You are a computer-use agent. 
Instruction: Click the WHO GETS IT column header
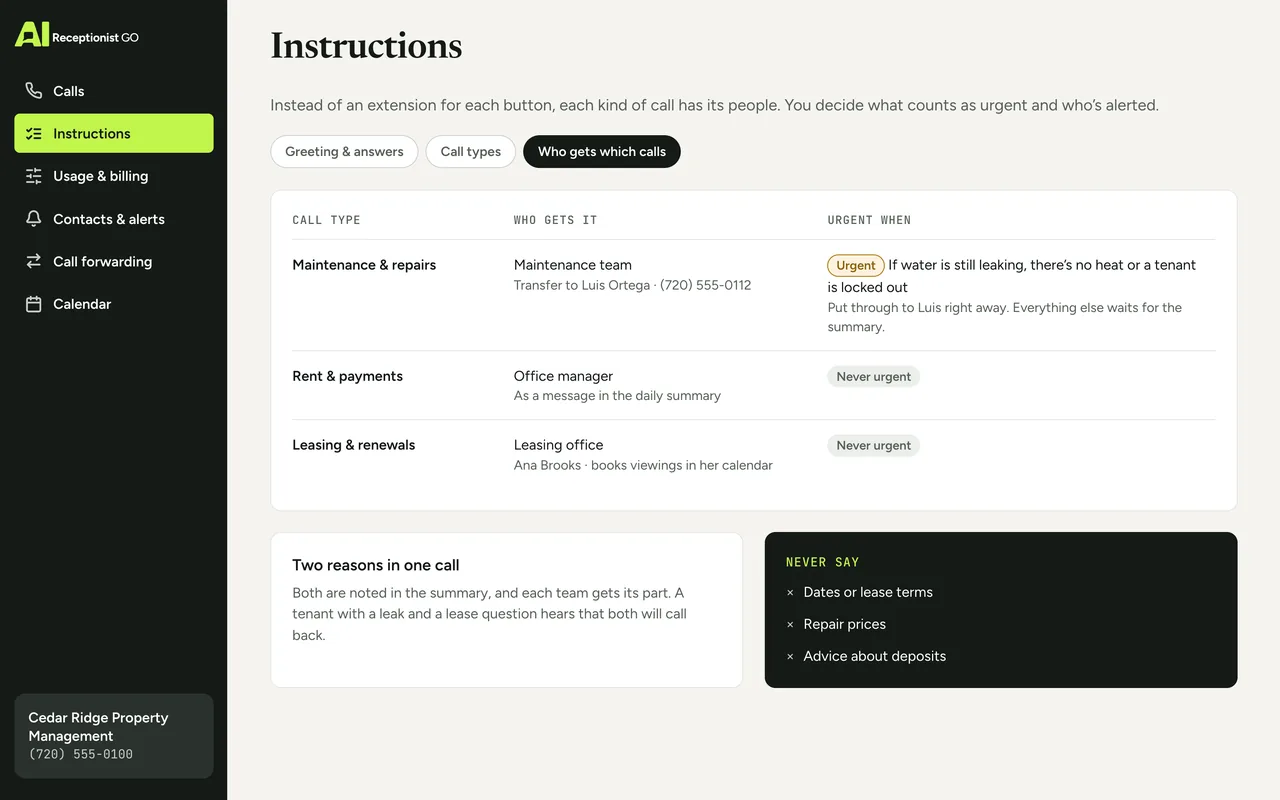pyautogui.click(x=555, y=220)
